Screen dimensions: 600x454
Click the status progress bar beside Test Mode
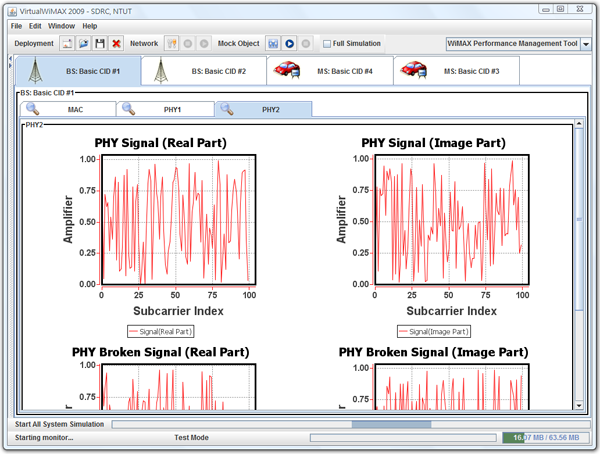pos(403,438)
